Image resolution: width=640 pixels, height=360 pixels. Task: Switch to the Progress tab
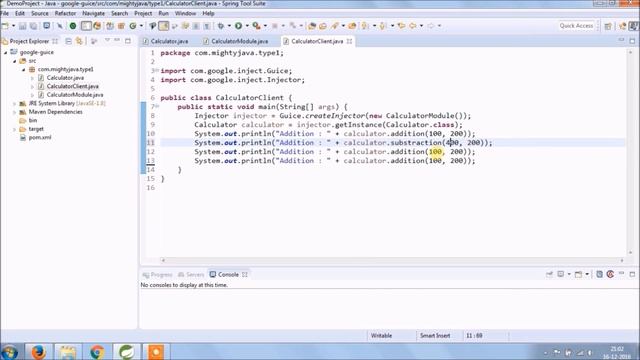[158, 275]
